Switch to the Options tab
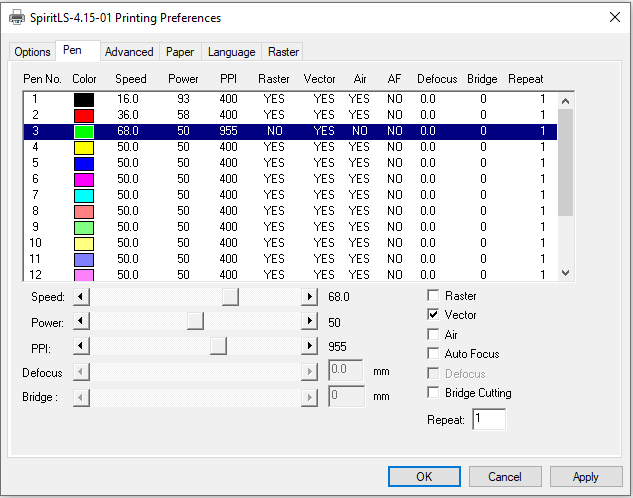This screenshot has height=498, width=633. 32,52
